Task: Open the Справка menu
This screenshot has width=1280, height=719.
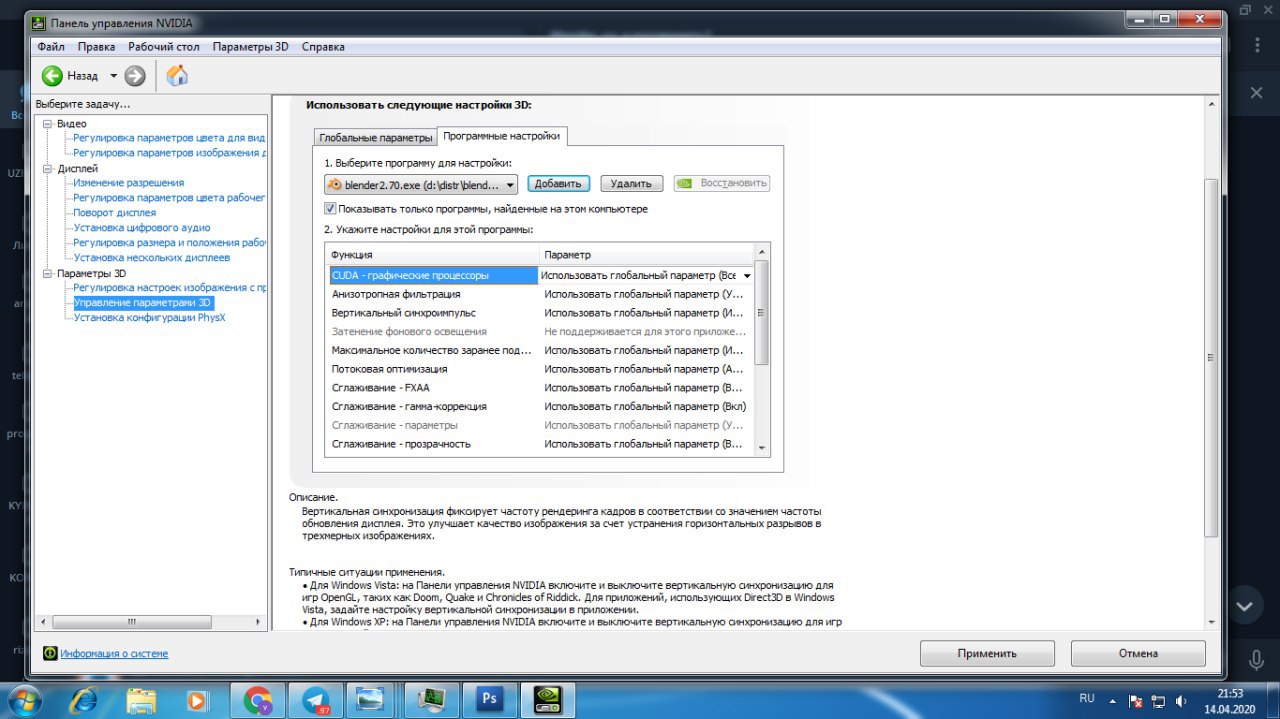Action: pyautogui.click(x=323, y=46)
